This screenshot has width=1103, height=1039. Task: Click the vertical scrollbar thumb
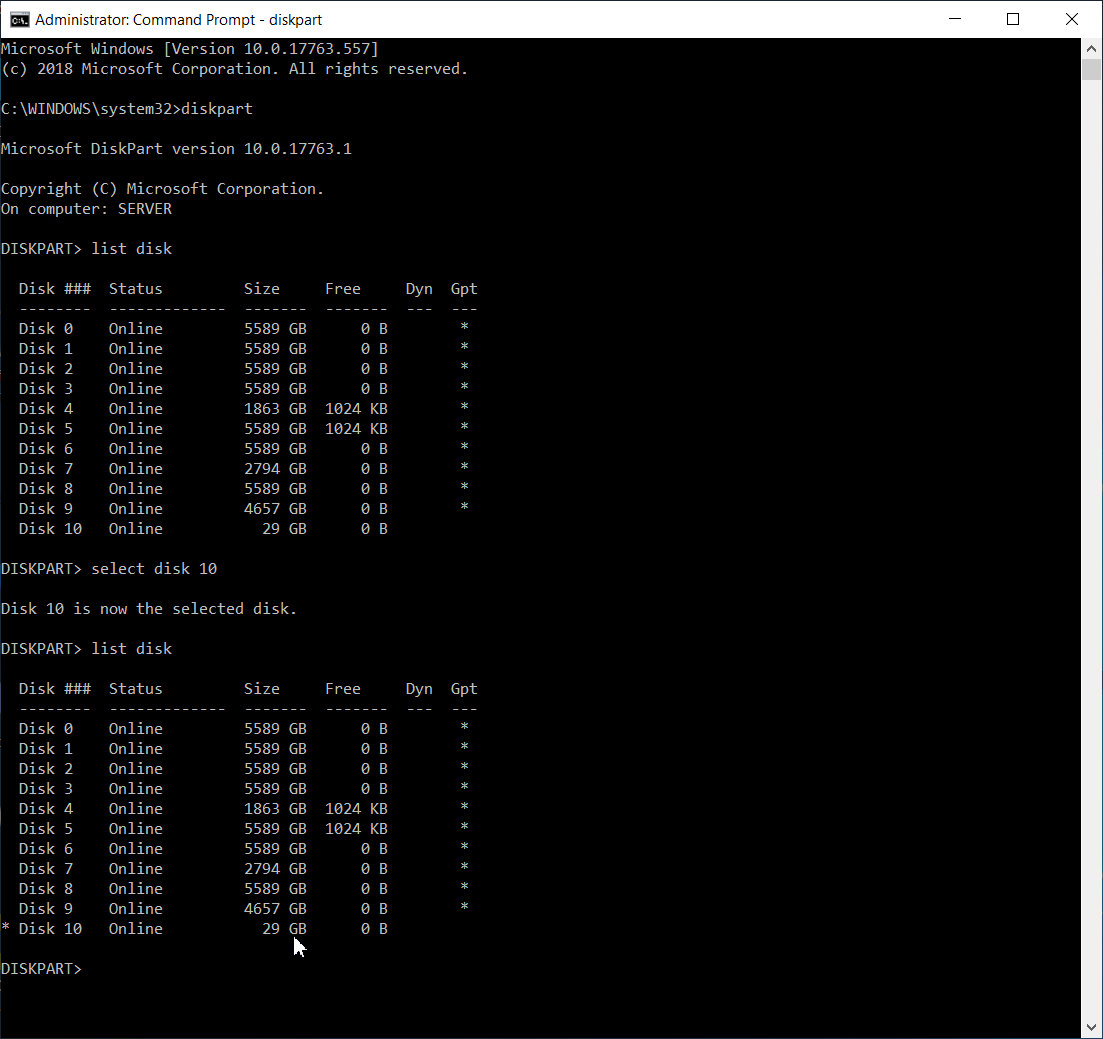[1091, 69]
